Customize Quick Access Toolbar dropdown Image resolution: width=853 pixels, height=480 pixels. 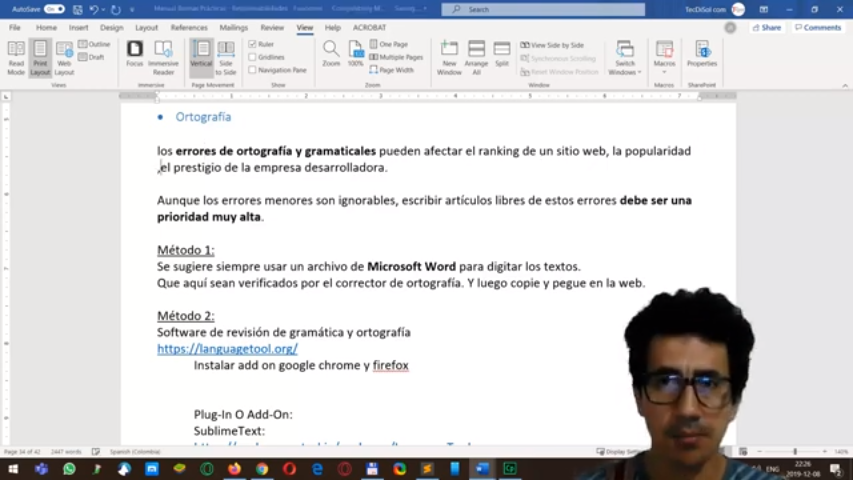click(132, 9)
